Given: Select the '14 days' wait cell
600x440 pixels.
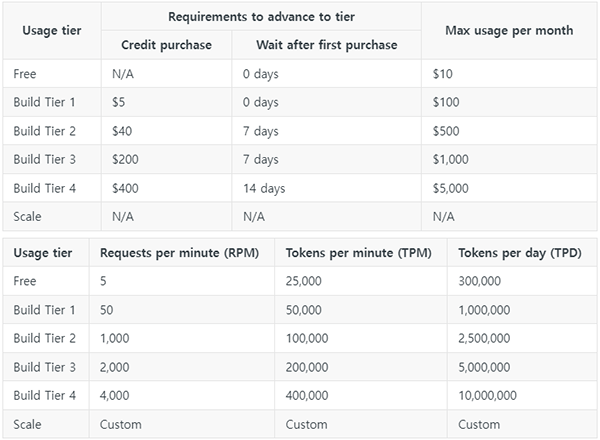Looking at the screenshot, I should (x=264, y=188).
